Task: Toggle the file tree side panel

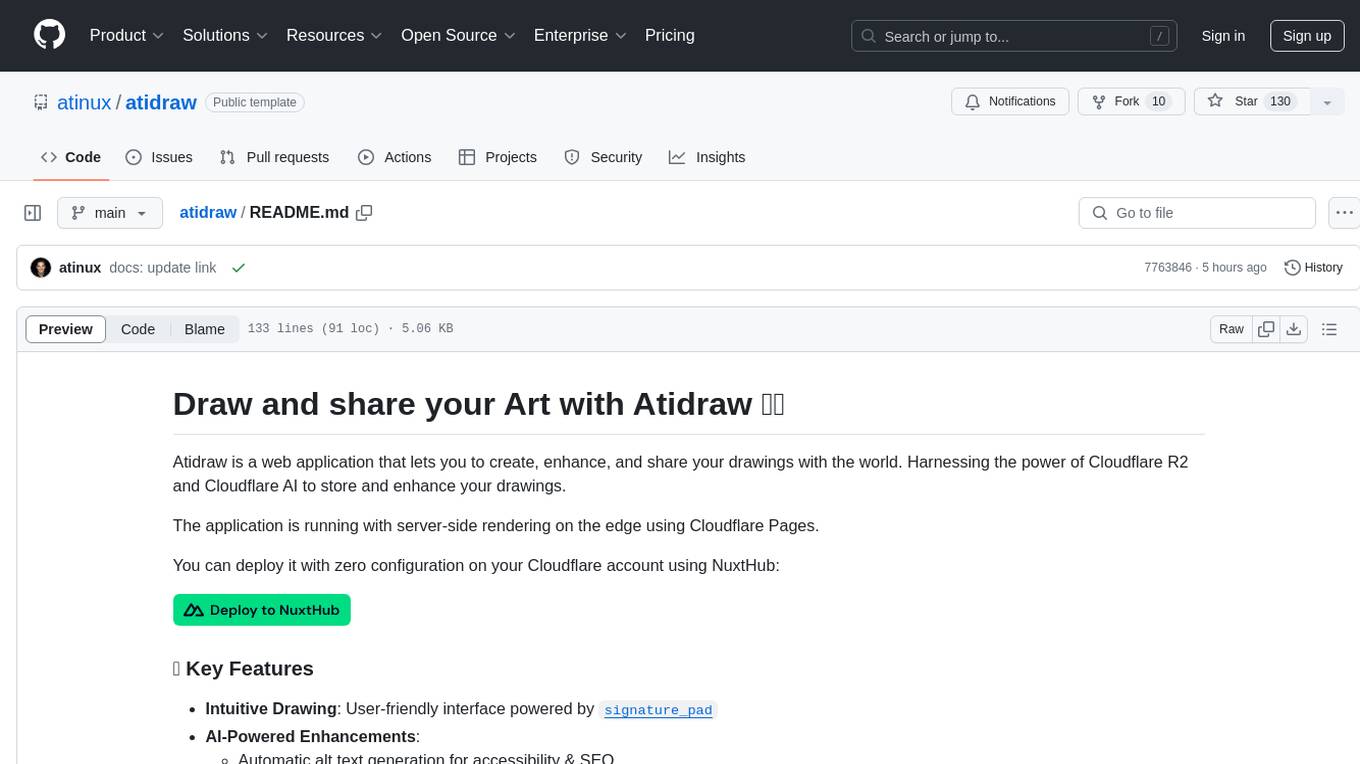Action: [33, 213]
